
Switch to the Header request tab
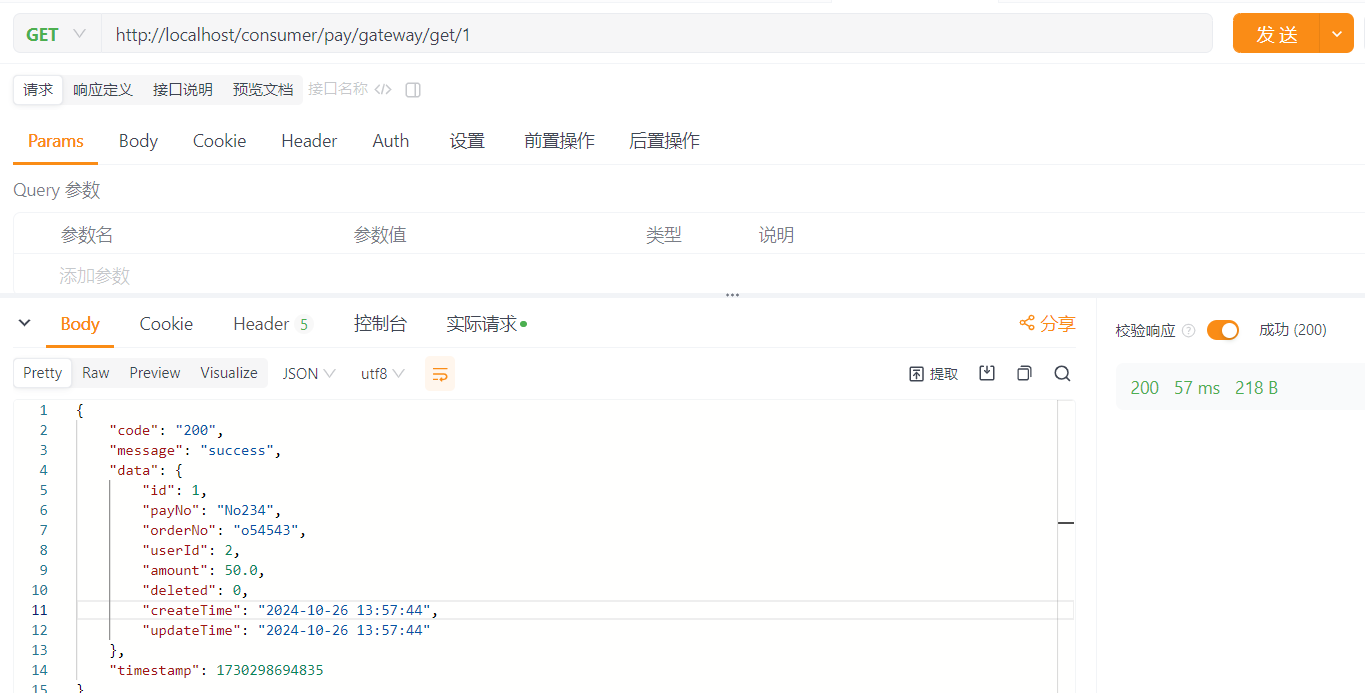pyautogui.click(x=309, y=141)
